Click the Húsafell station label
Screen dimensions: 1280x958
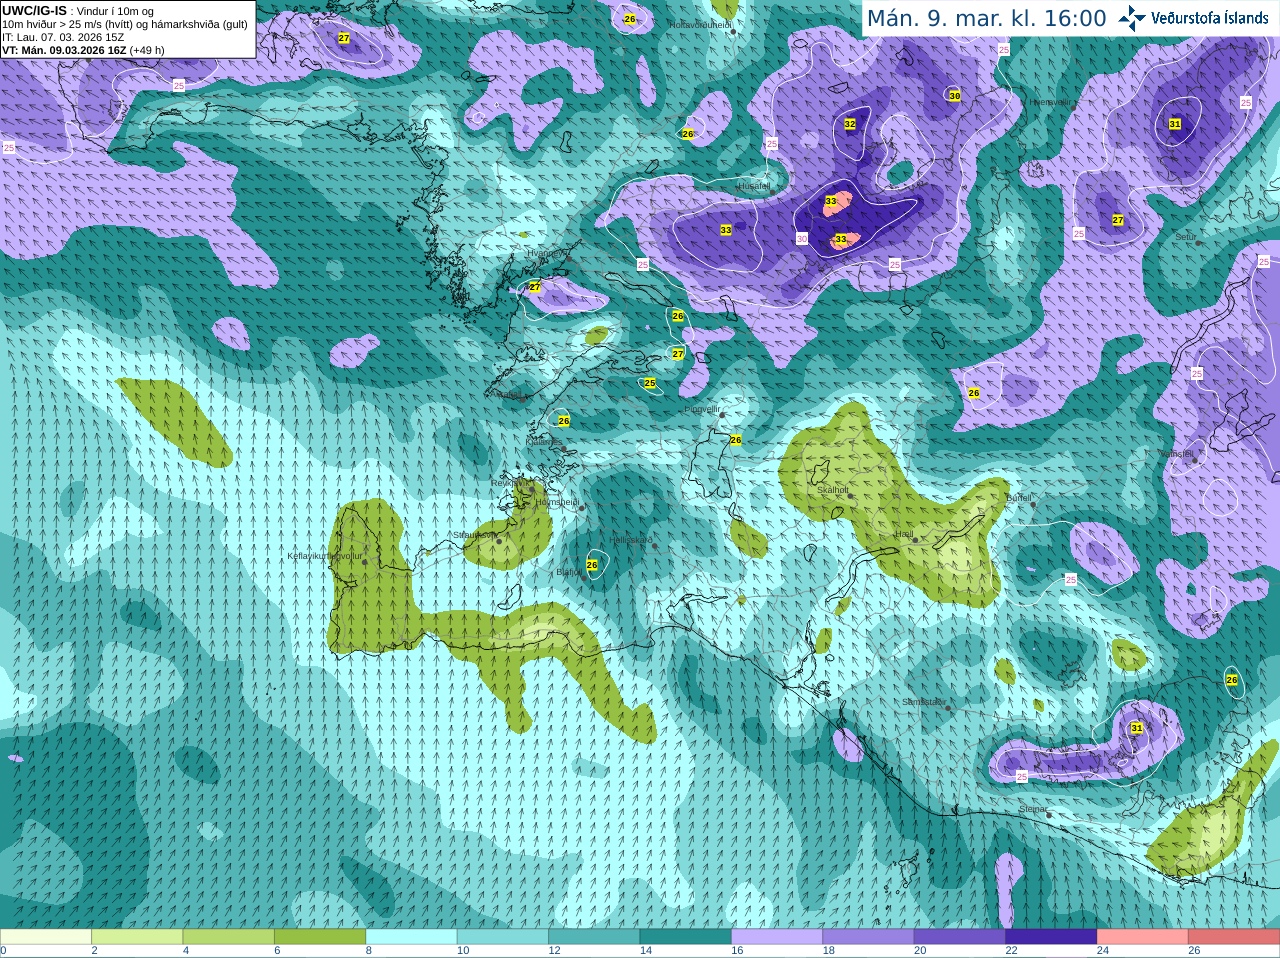tap(754, 186)
